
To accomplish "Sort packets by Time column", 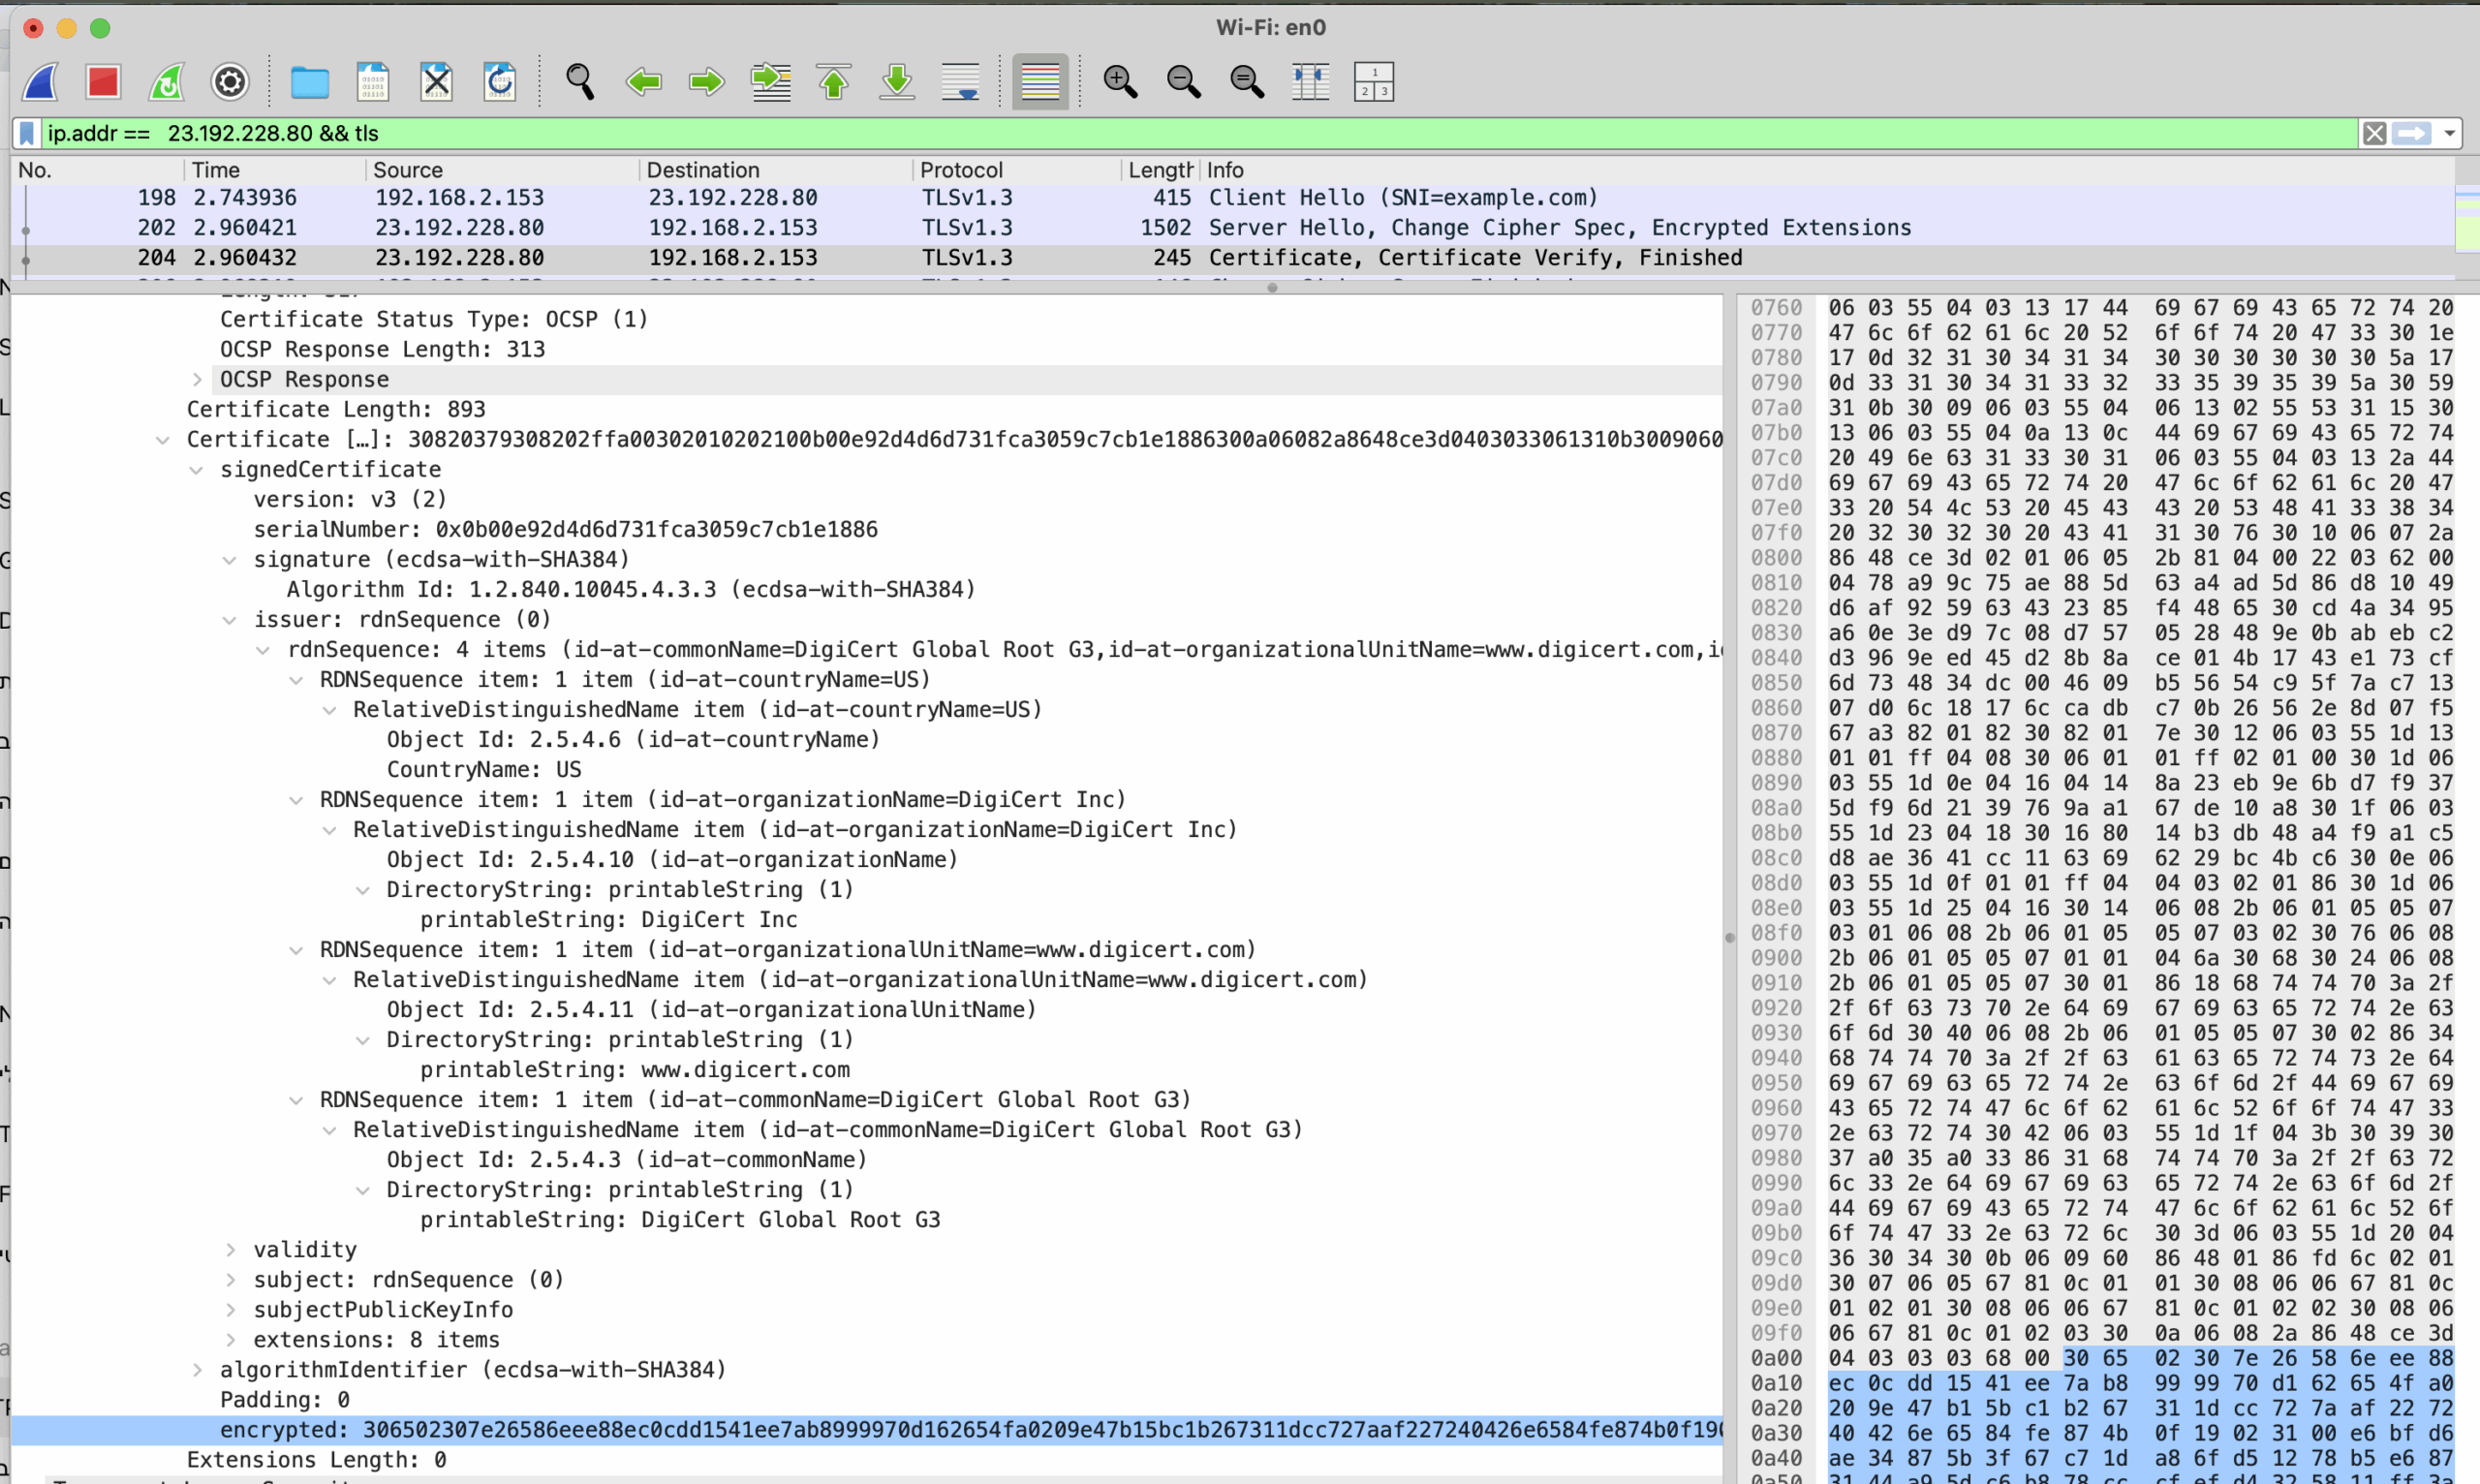I will [x=276, y=170].
